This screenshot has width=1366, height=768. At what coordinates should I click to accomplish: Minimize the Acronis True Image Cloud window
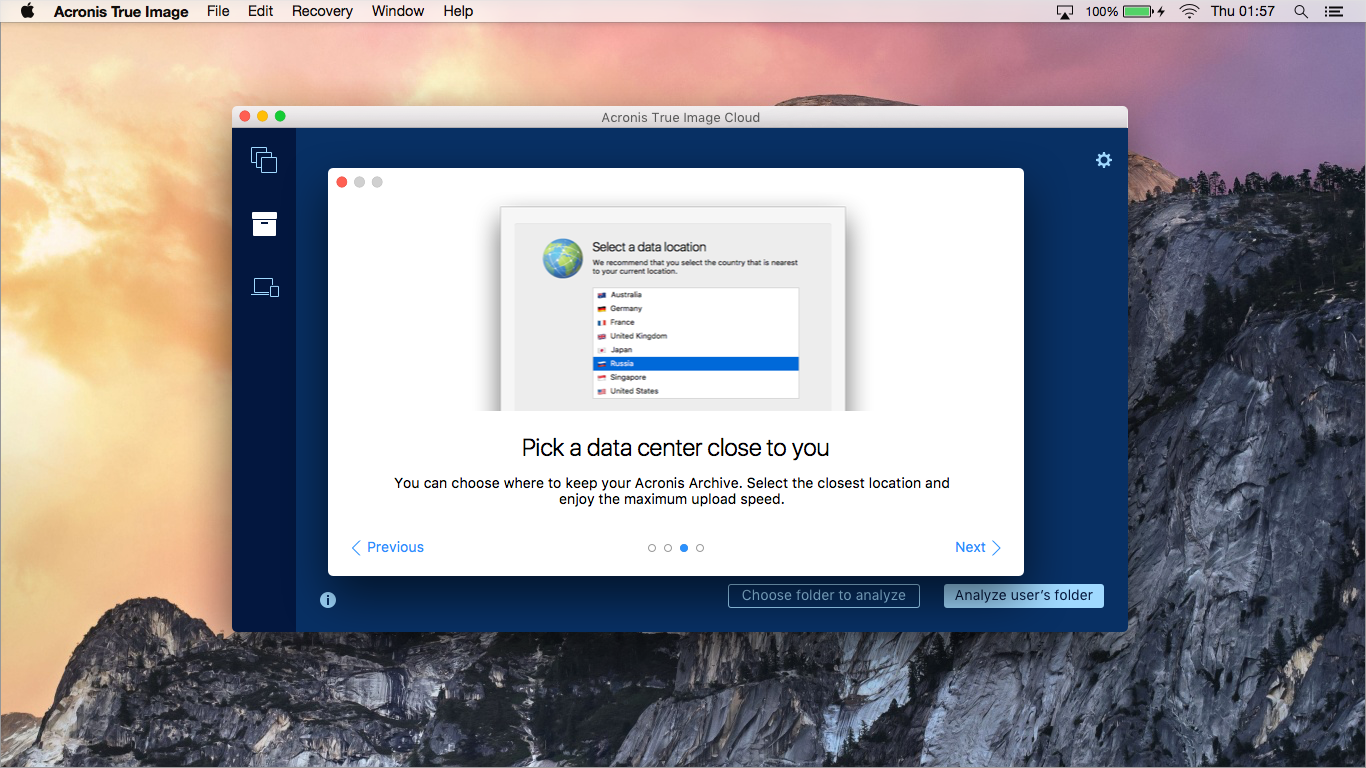[x=263, y=116]
